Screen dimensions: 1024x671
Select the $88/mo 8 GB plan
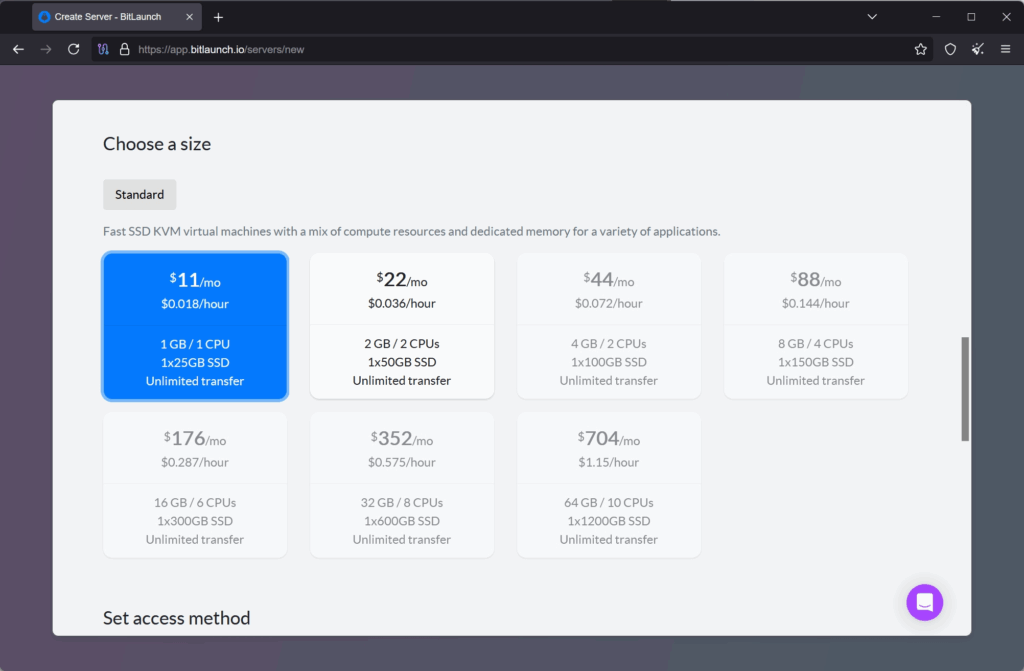816,326
